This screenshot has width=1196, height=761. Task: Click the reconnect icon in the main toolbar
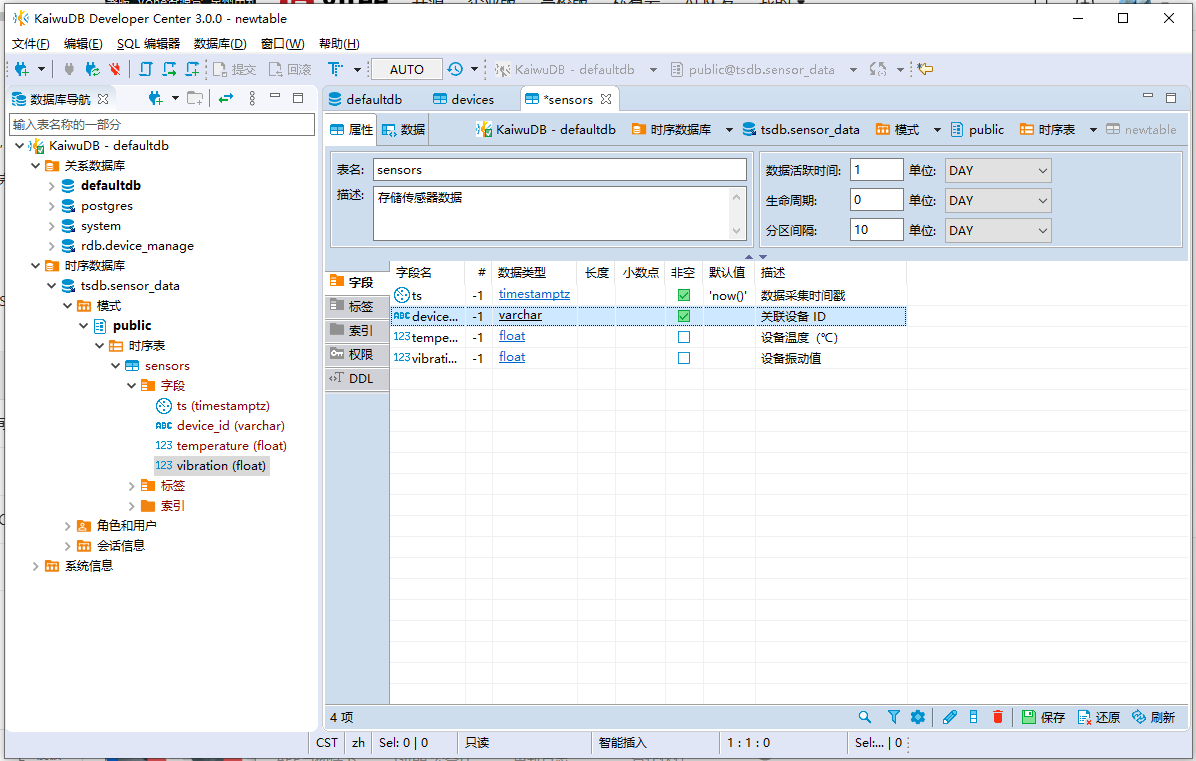coord(92,69)
